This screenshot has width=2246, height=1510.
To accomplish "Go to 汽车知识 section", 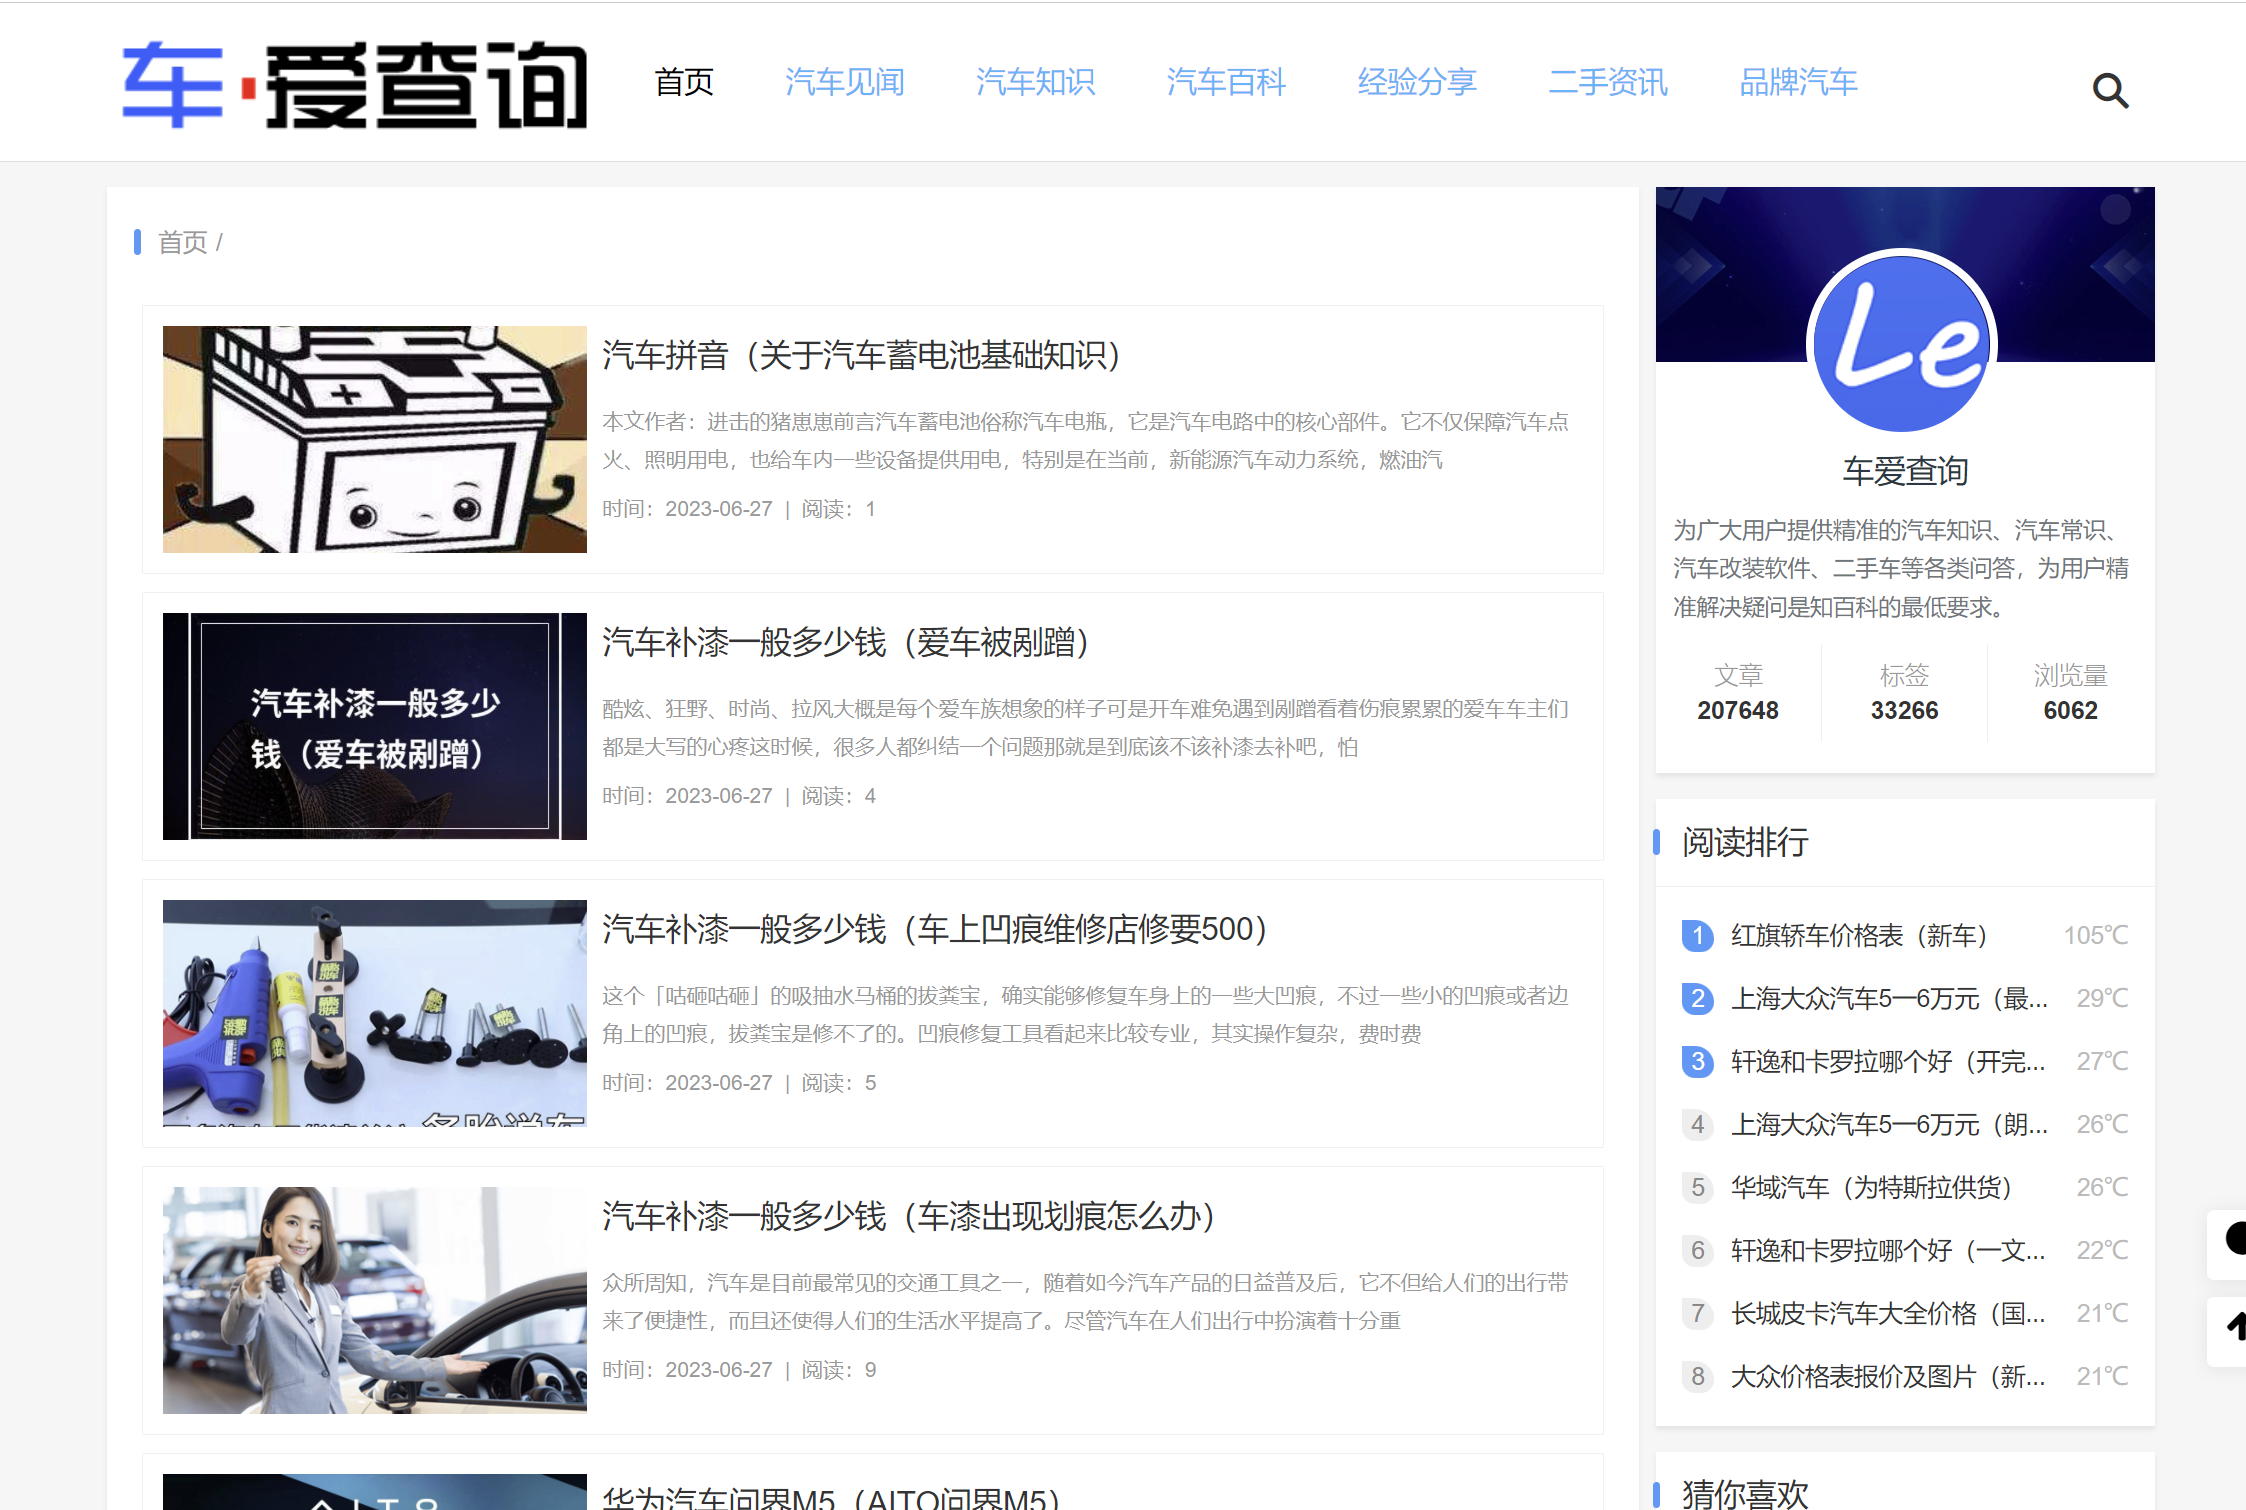I will click(1036, 82).
